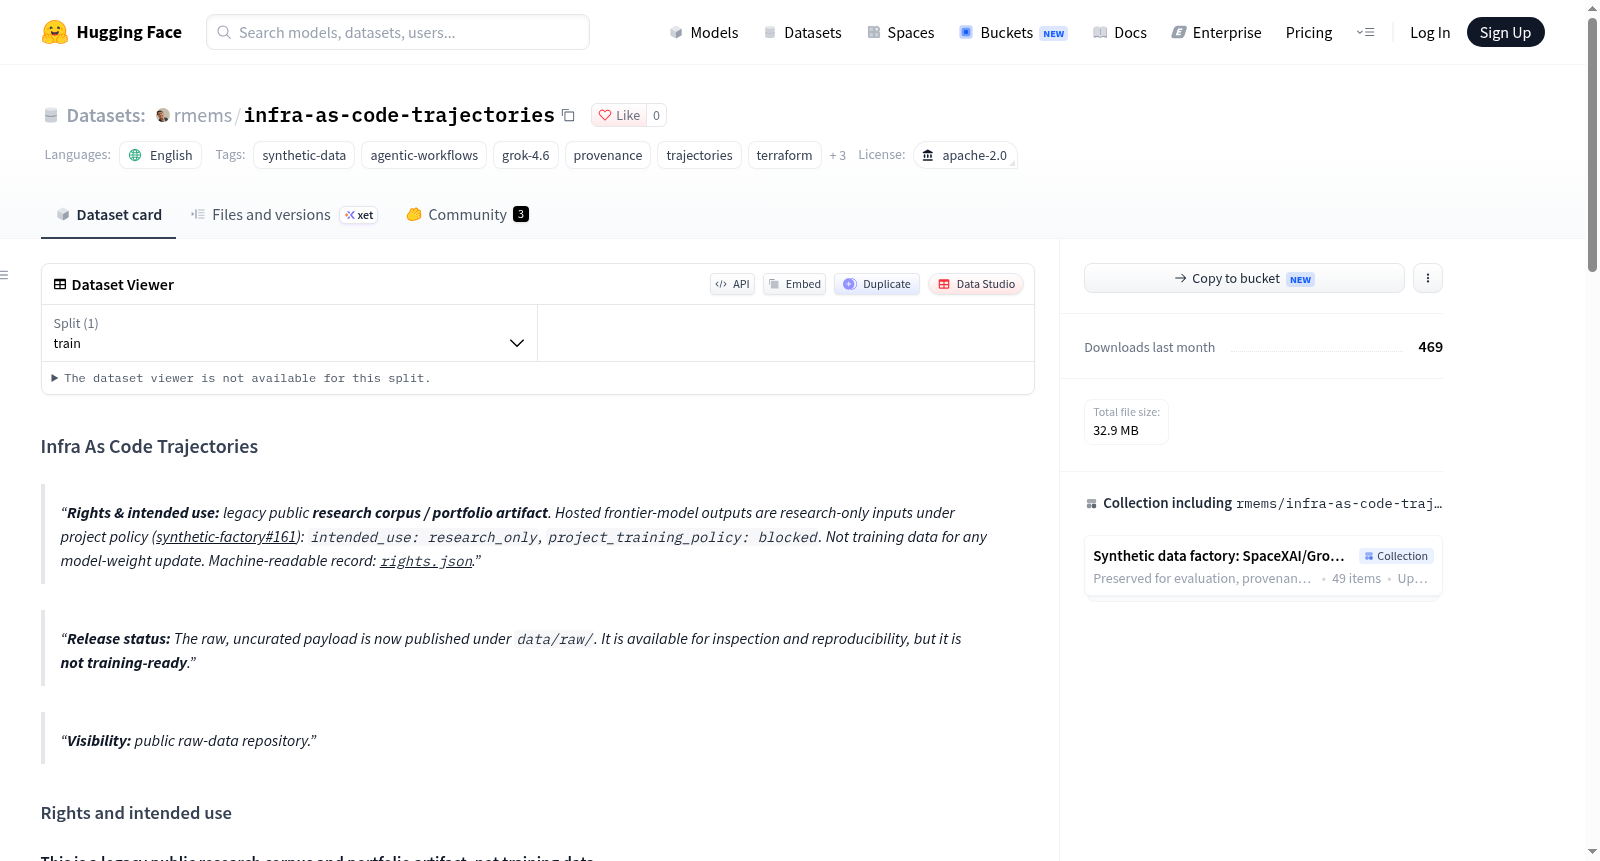Open the rights.json link
The width and height of the screenshot is (1600, 861).
pyautogui.click(x=427, y=561)
